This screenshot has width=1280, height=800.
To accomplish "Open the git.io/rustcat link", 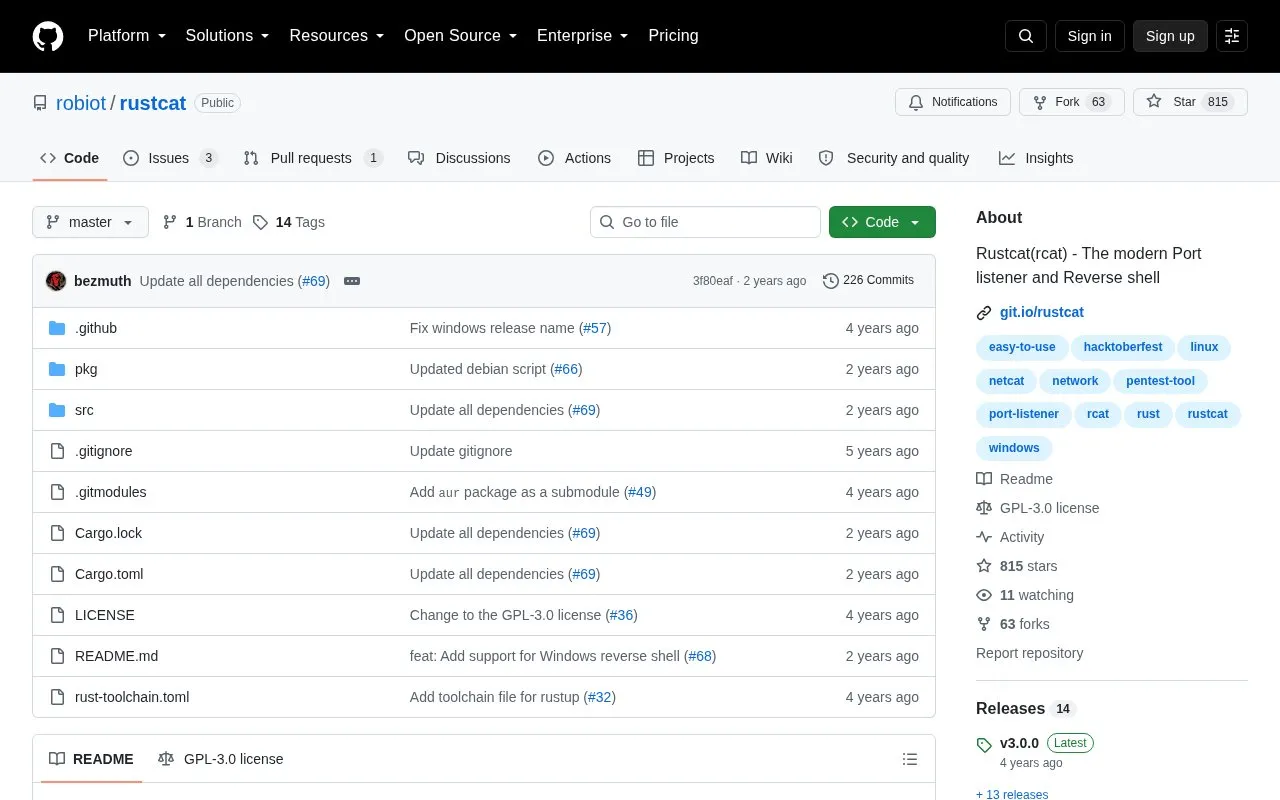I will click(1042, 312).
